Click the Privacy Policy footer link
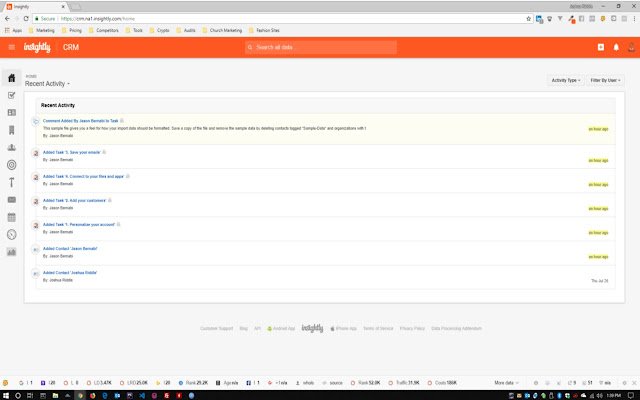The height and width of the screenshot is (400, 640). pos(412,329)
